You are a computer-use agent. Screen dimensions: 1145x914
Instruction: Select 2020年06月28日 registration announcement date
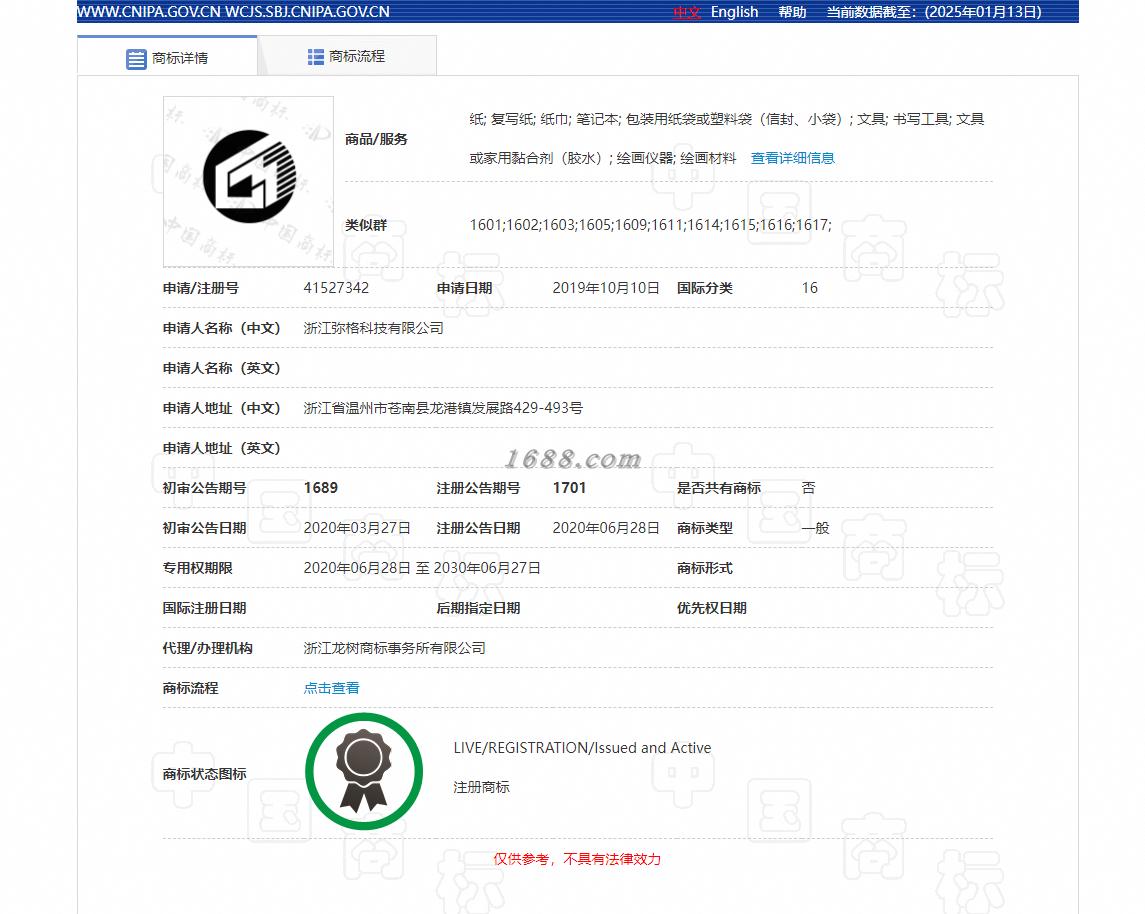click(605, 528)
